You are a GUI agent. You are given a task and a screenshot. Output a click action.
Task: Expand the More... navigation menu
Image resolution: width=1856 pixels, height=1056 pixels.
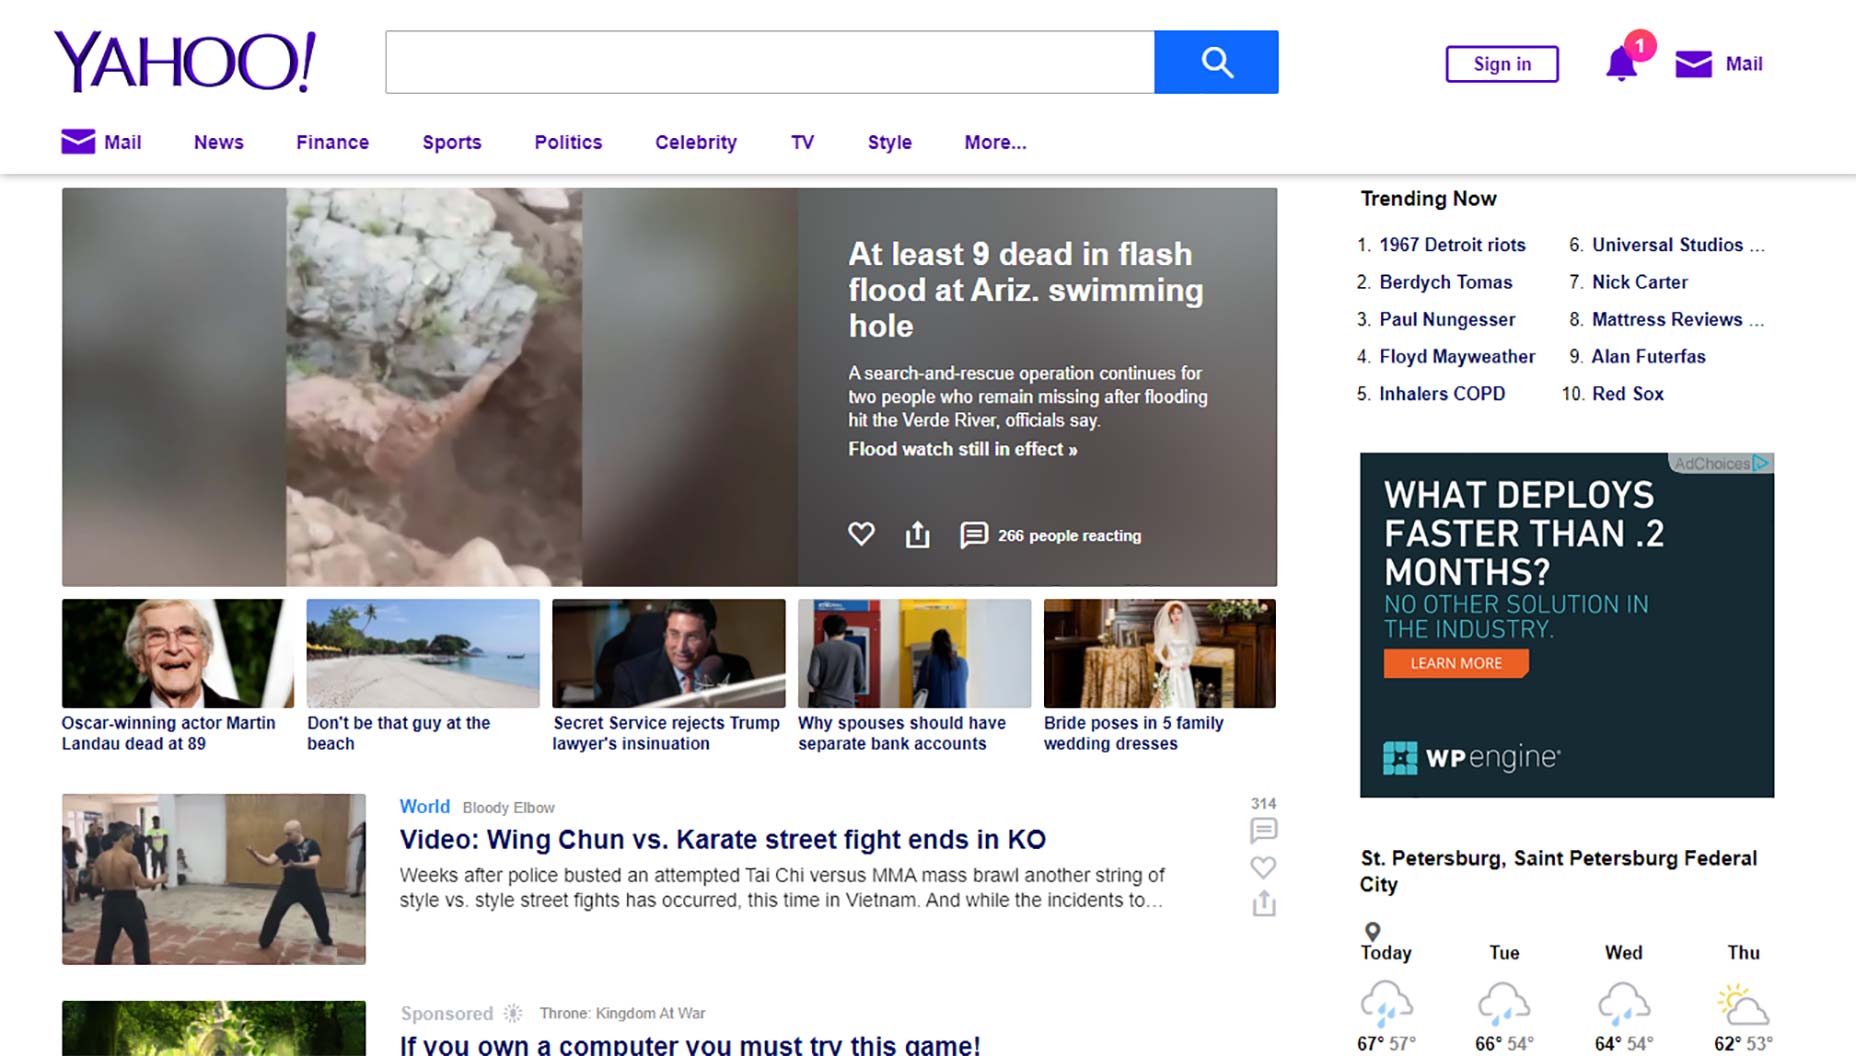[995, 142]
